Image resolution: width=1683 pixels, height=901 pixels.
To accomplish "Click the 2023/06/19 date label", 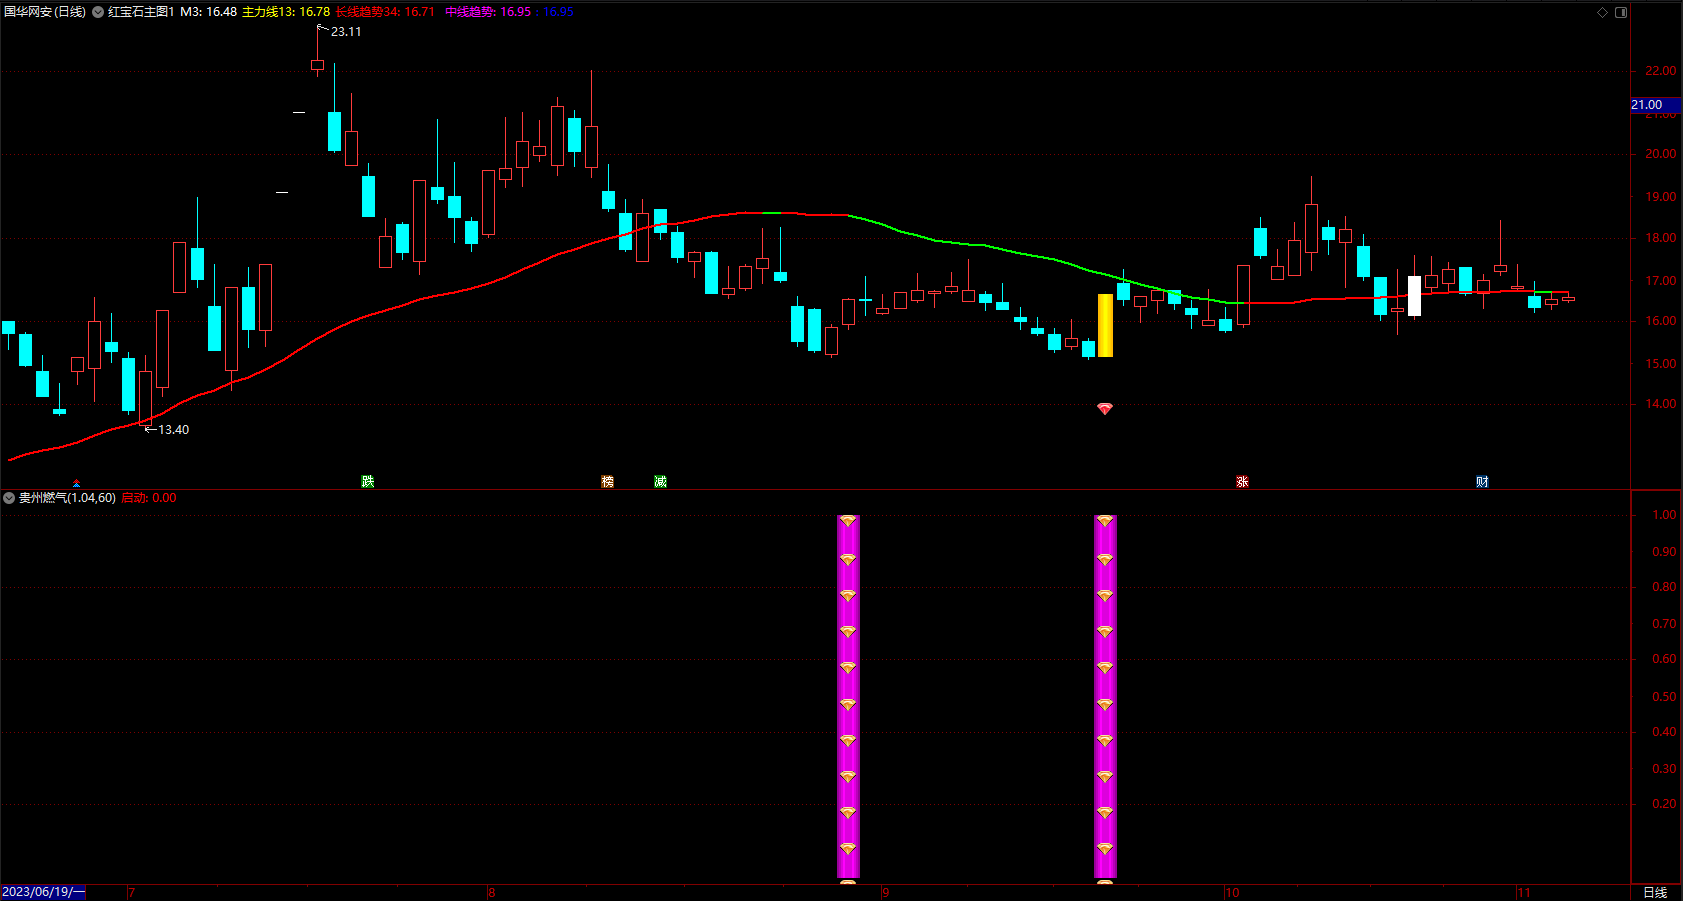I will tap(43, 892).
